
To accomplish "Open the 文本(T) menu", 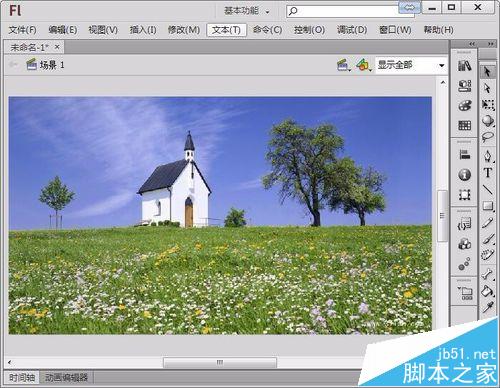I will (x=226, y=30).
